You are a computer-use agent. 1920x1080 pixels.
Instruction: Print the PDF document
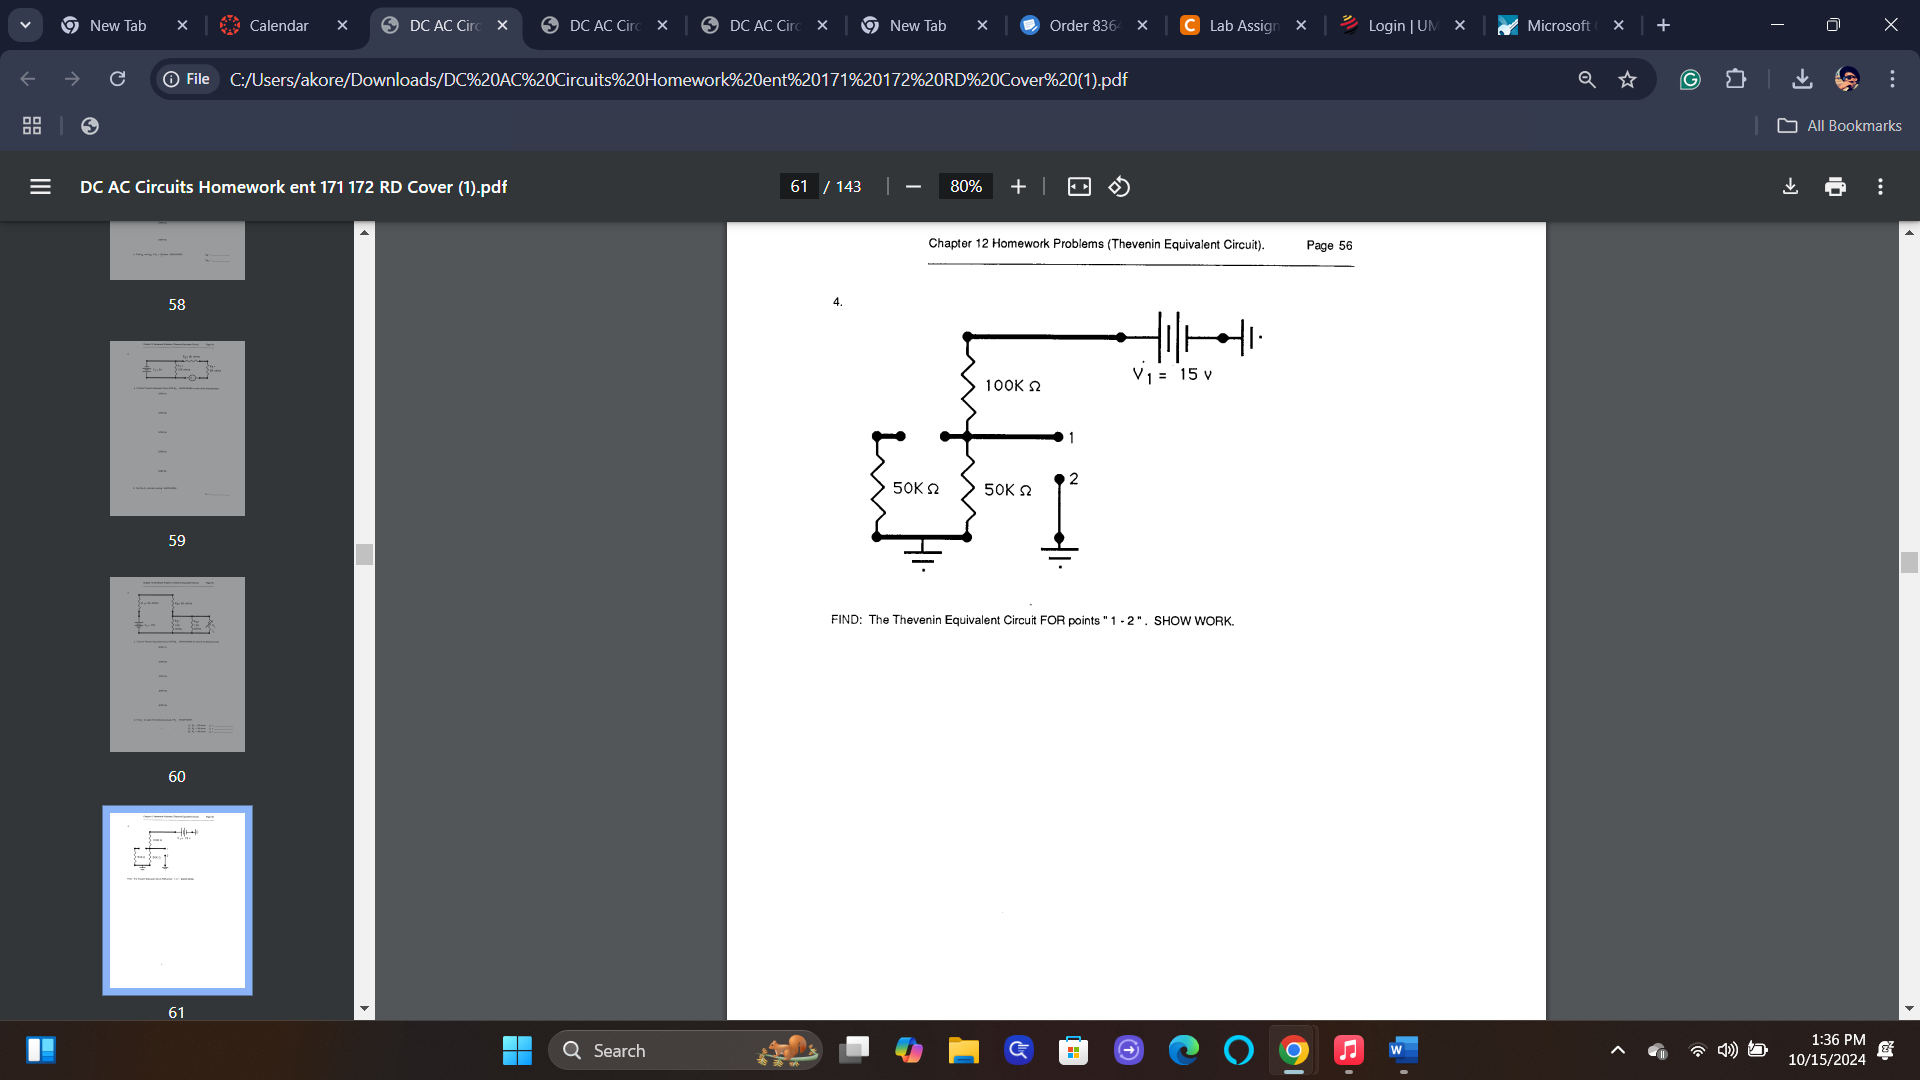point(1835,186)
